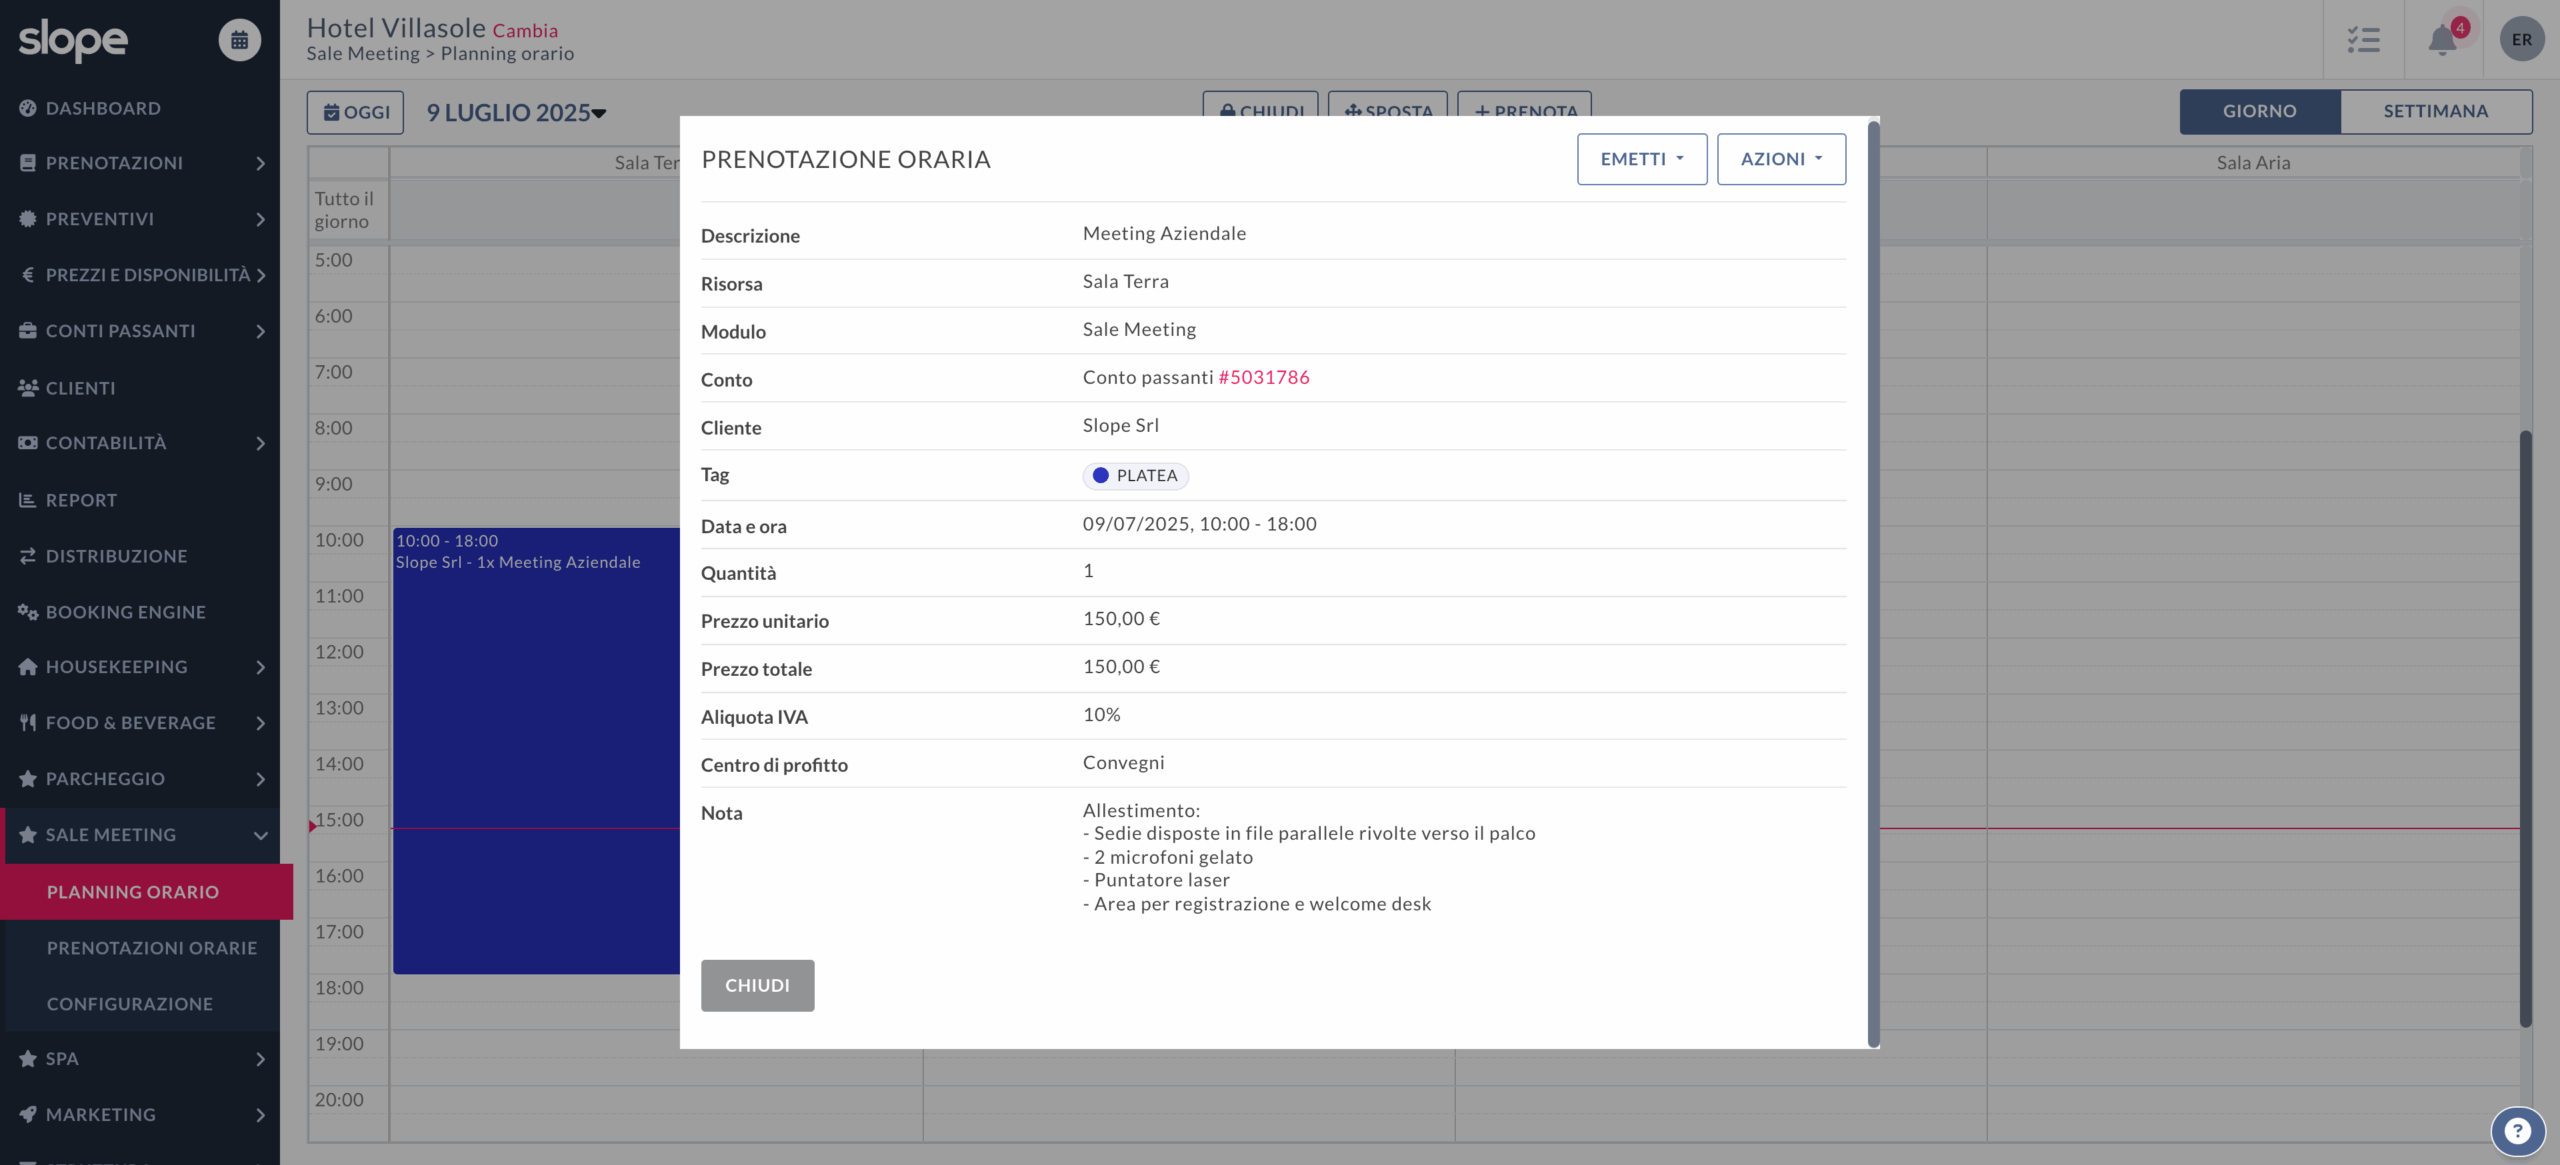Click the Contabilità money icon
Viewport: 2560px width, 1165px height.
[28, 443]
